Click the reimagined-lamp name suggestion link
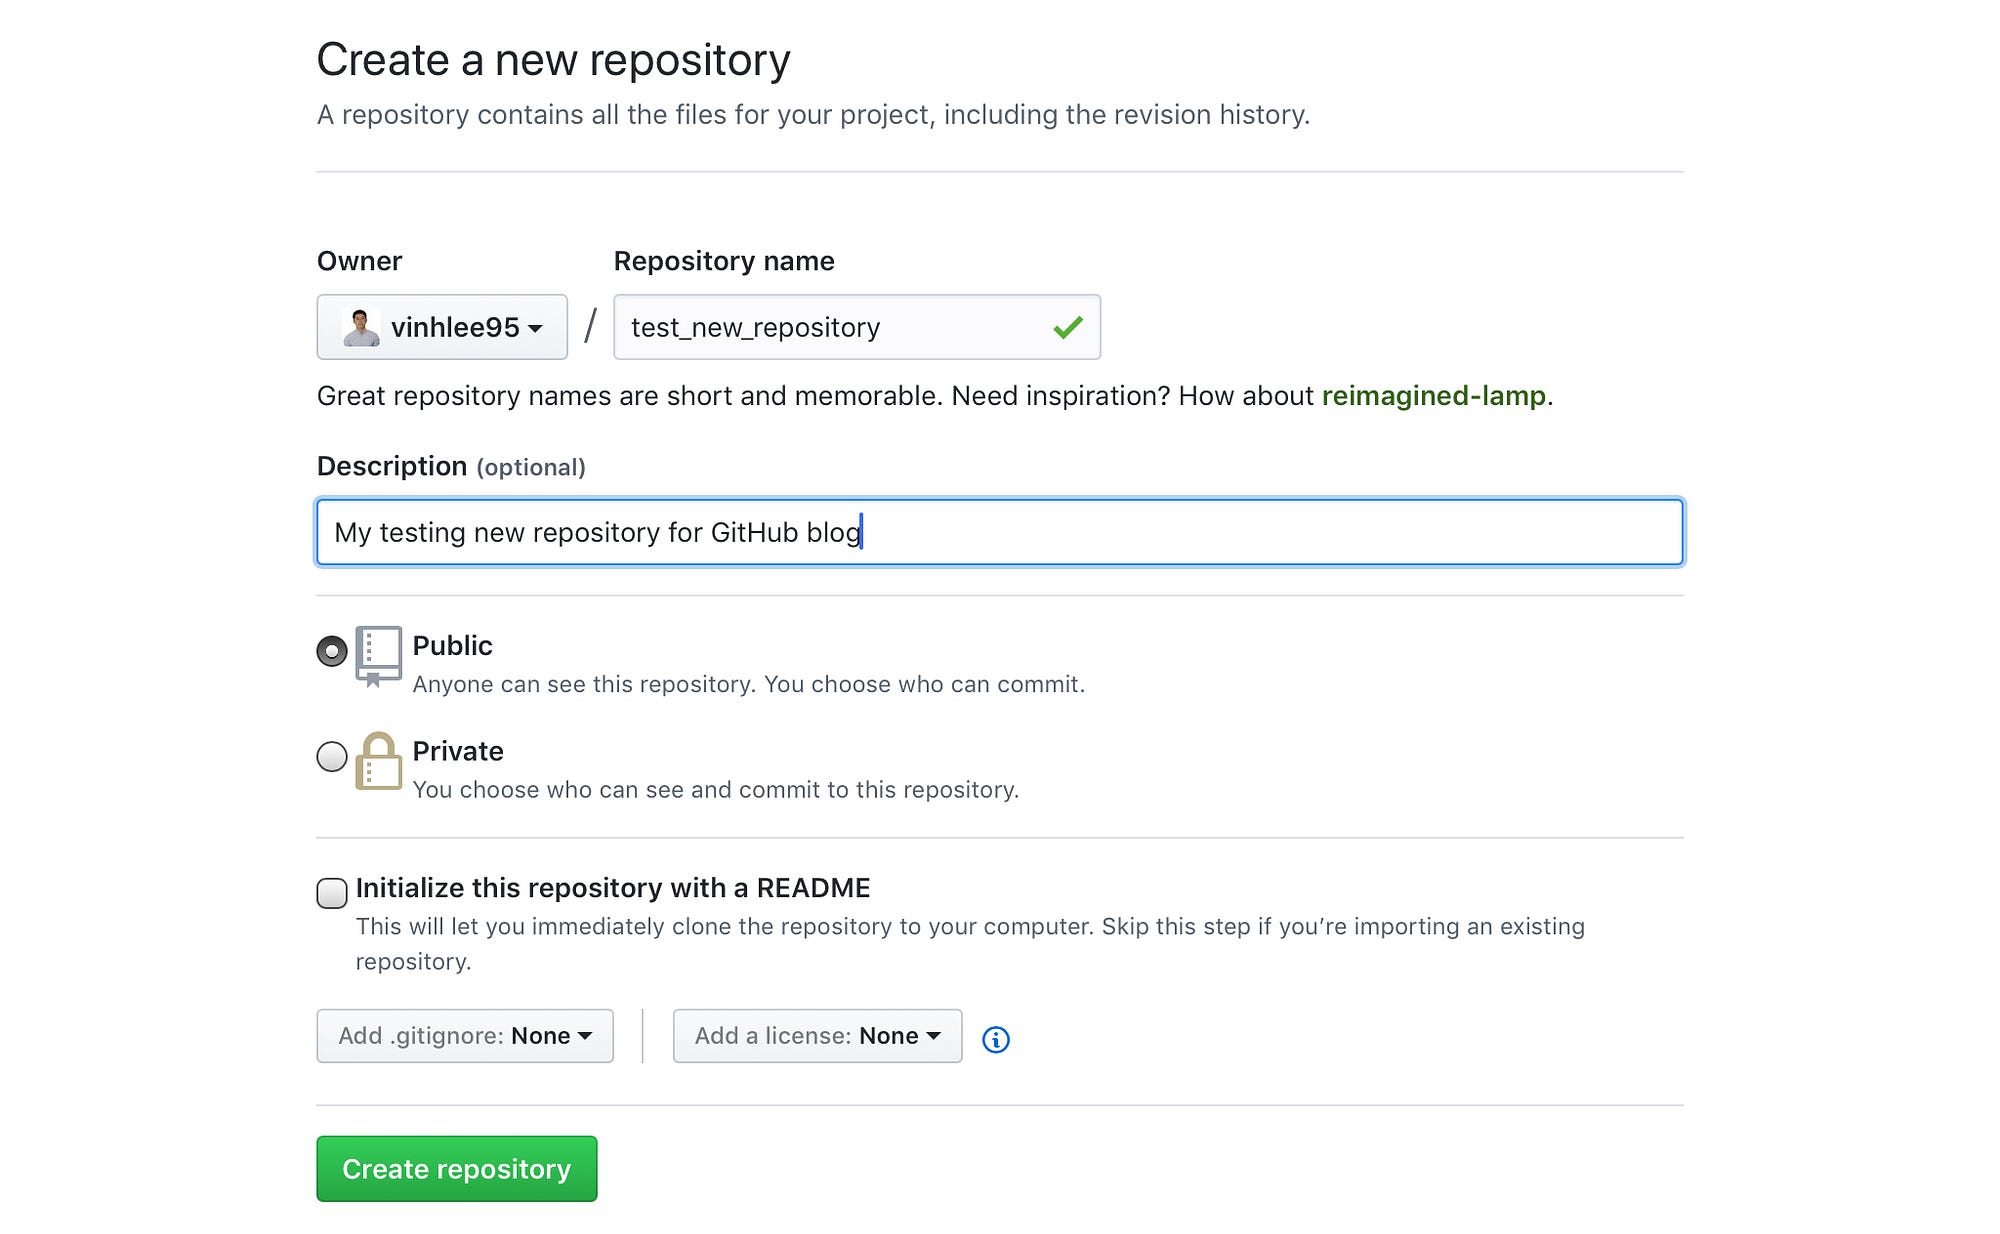The height and width of the screenshot is (1234, 2000). [x=1433, y=396]
